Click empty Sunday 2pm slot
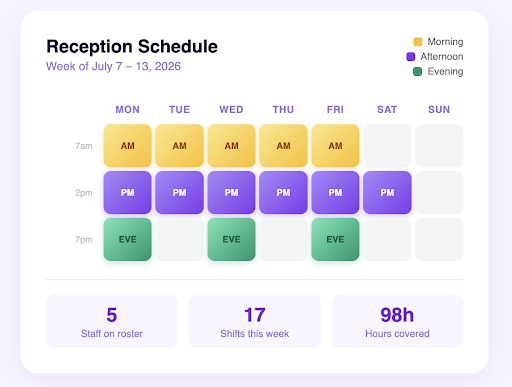512x387 pixels. 439,192
